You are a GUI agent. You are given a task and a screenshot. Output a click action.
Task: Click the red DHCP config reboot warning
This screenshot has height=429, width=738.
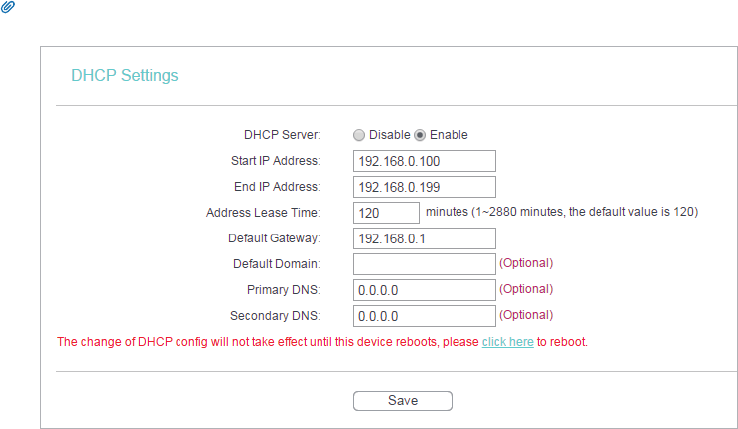[x=322, y=342]
